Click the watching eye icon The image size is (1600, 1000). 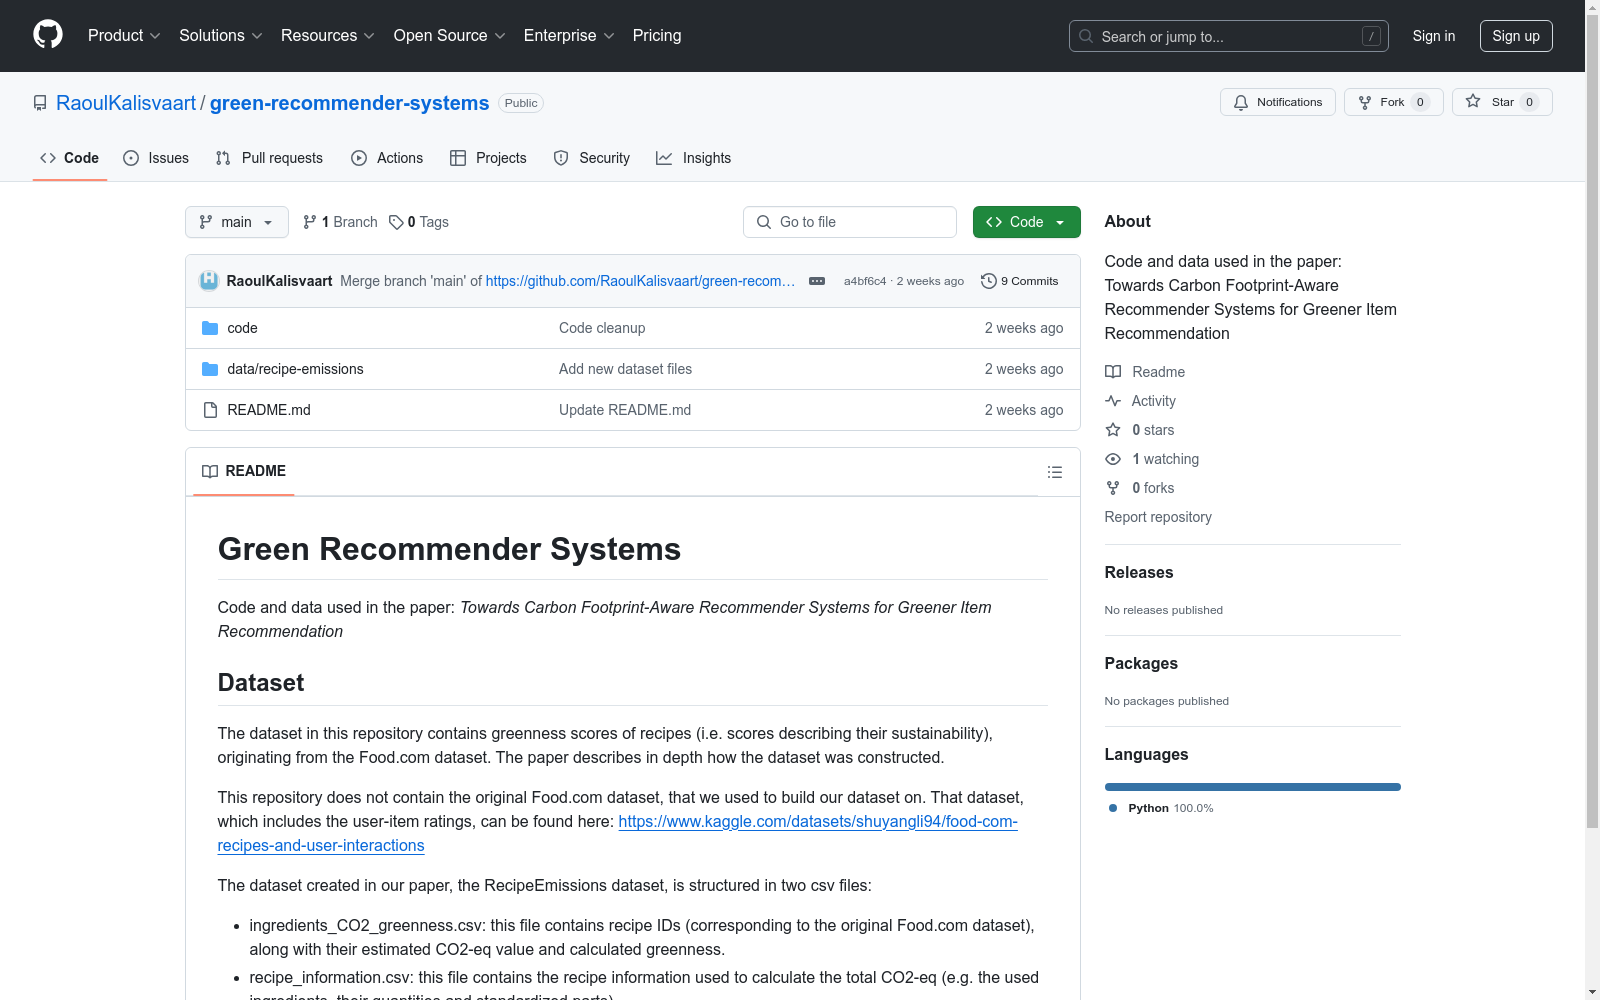[x=1113, y=459]
